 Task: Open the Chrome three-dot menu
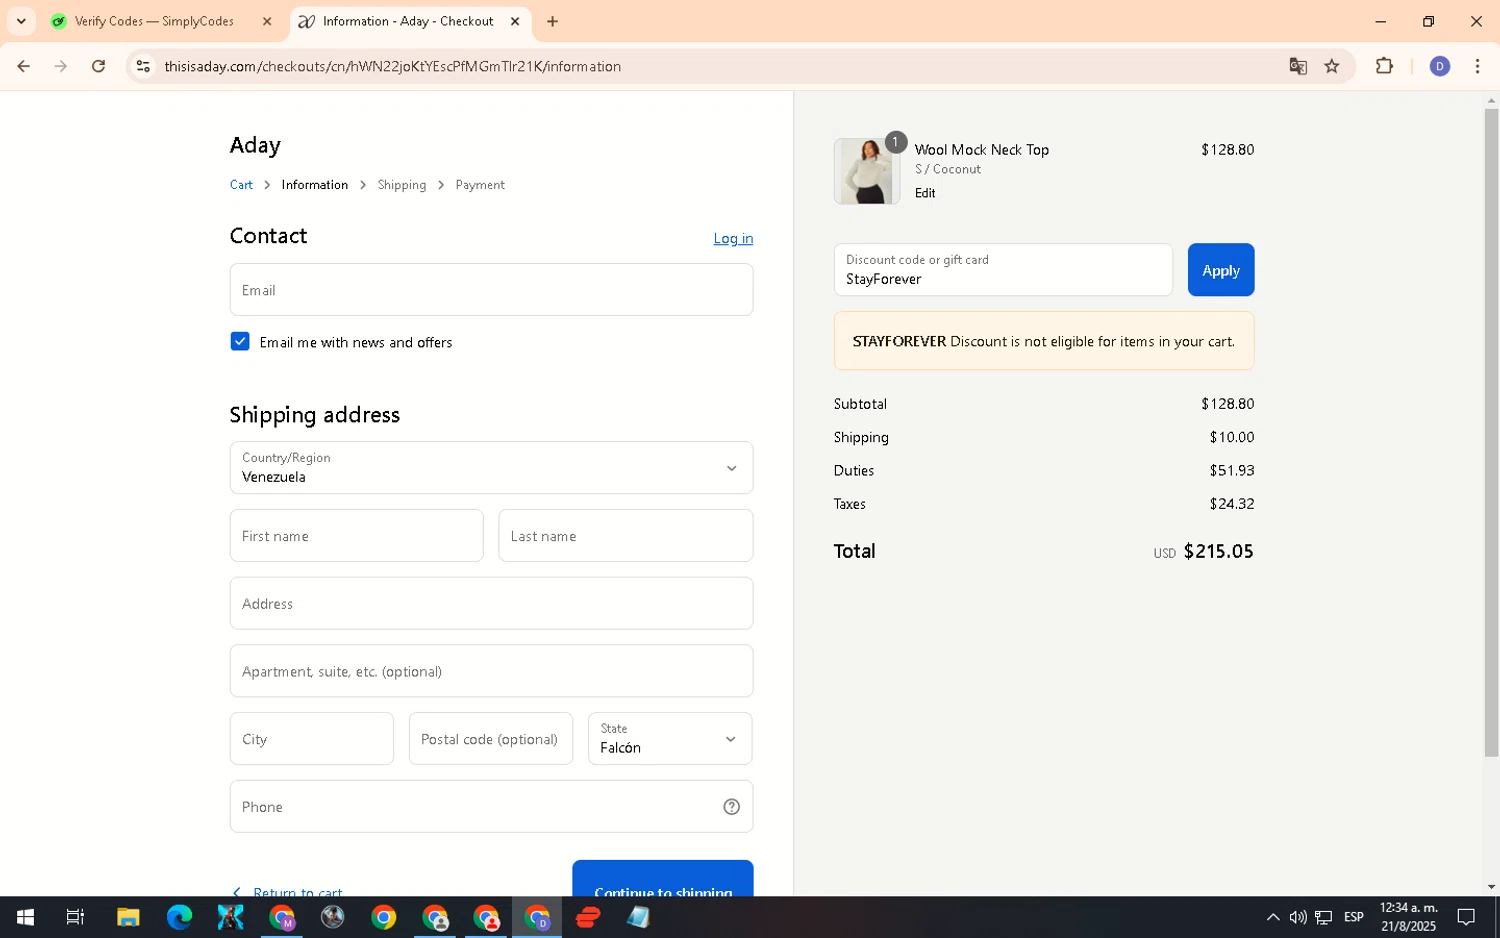click(x=1477, y=66)
